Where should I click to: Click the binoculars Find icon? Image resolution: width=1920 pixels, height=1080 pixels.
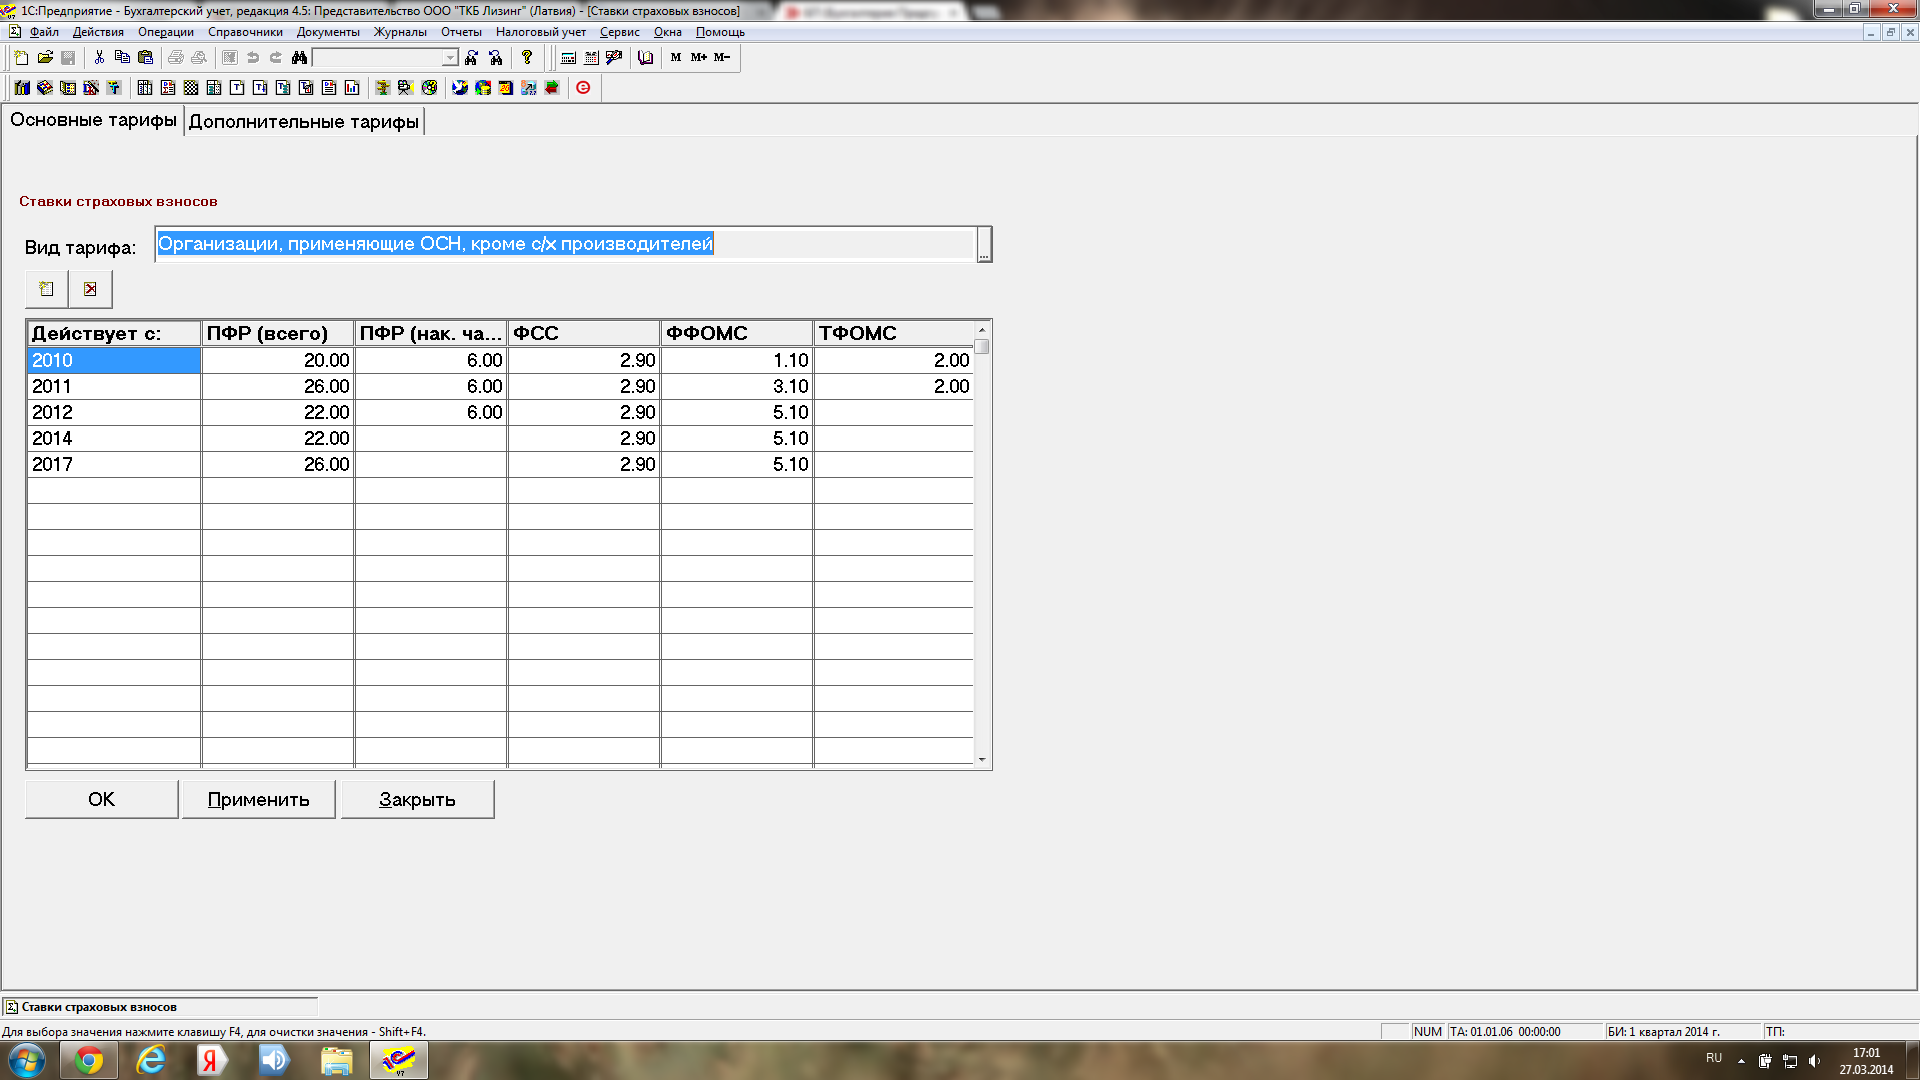click(x=299, y=58)
